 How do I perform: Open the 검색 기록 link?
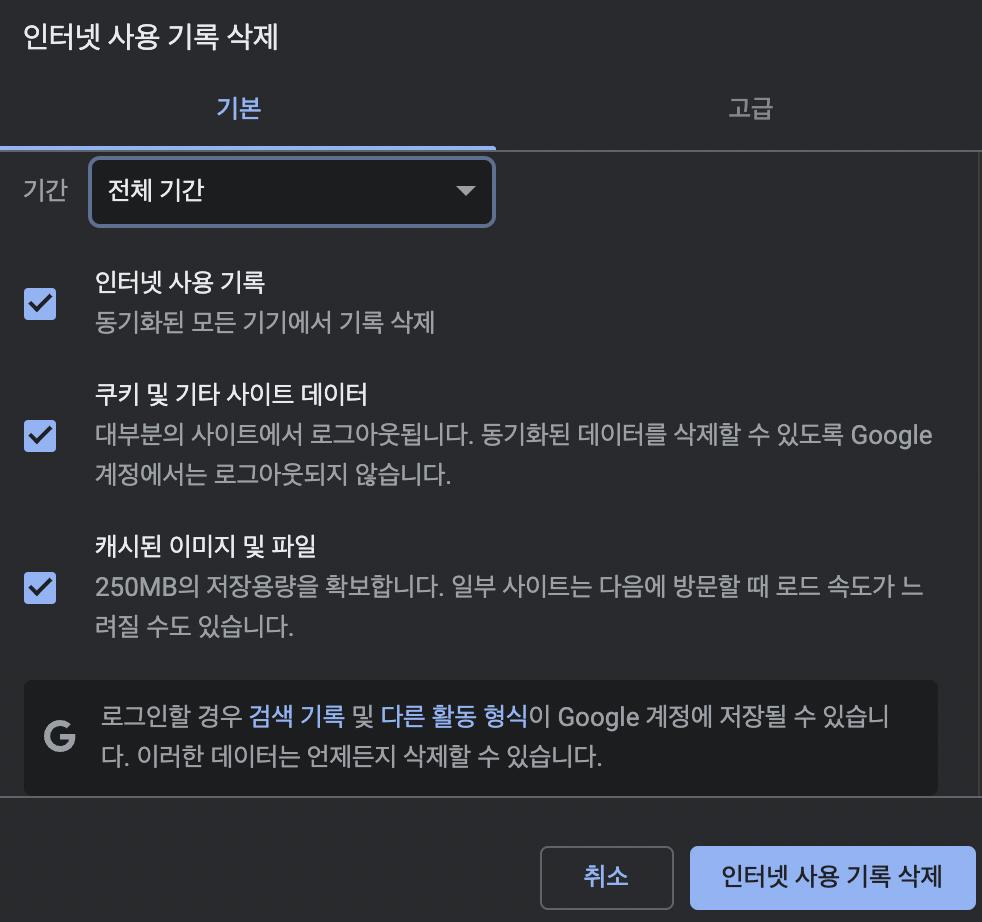[297, 716]
